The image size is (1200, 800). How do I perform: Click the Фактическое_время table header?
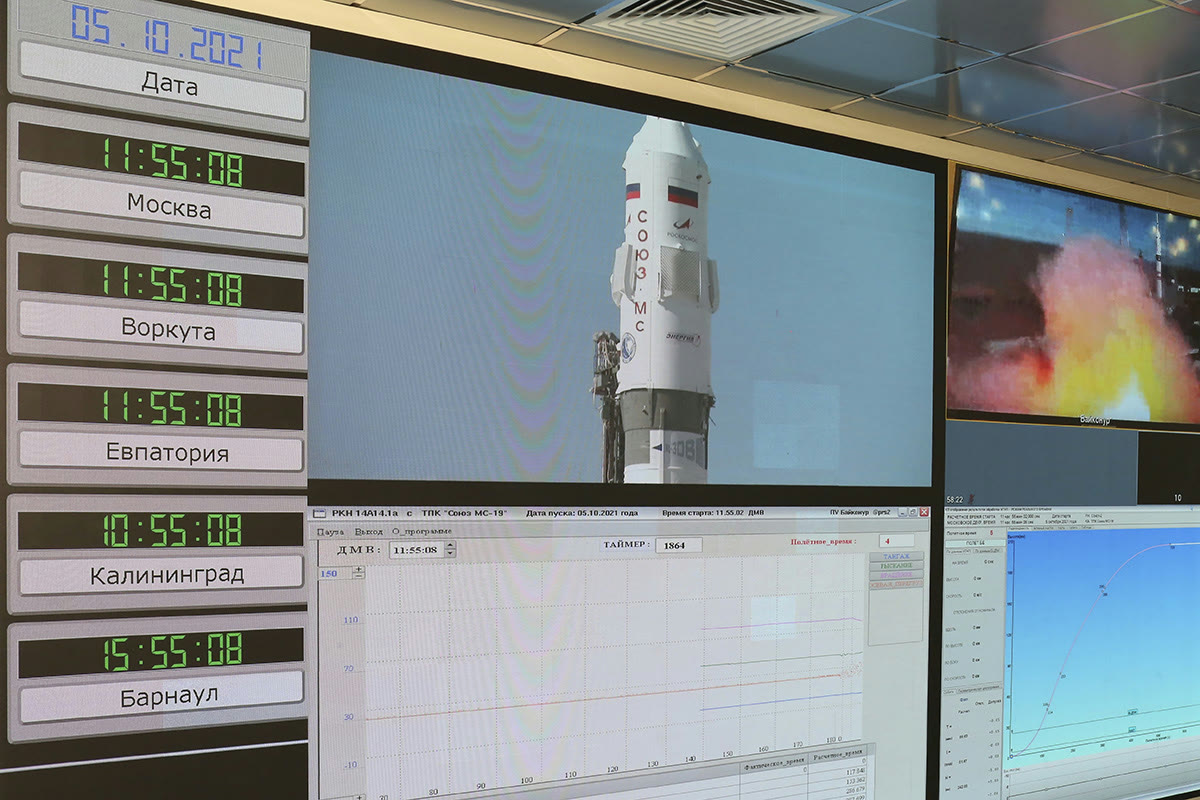[775, 762]
